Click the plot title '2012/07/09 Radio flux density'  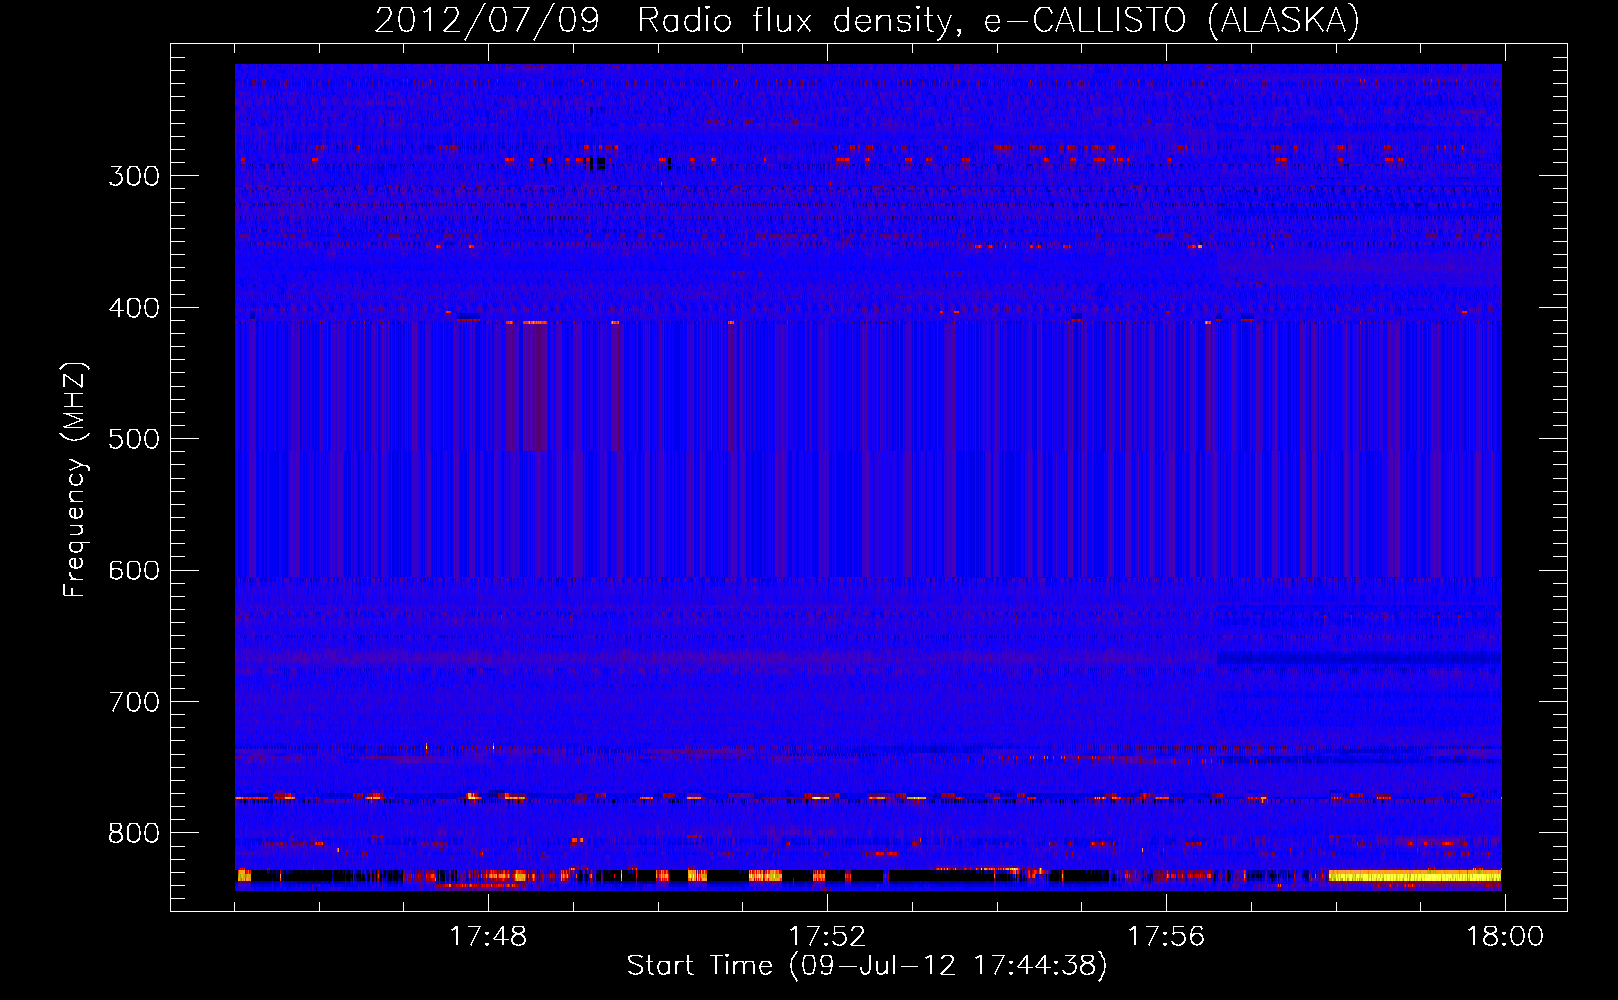tap(866, 21)
